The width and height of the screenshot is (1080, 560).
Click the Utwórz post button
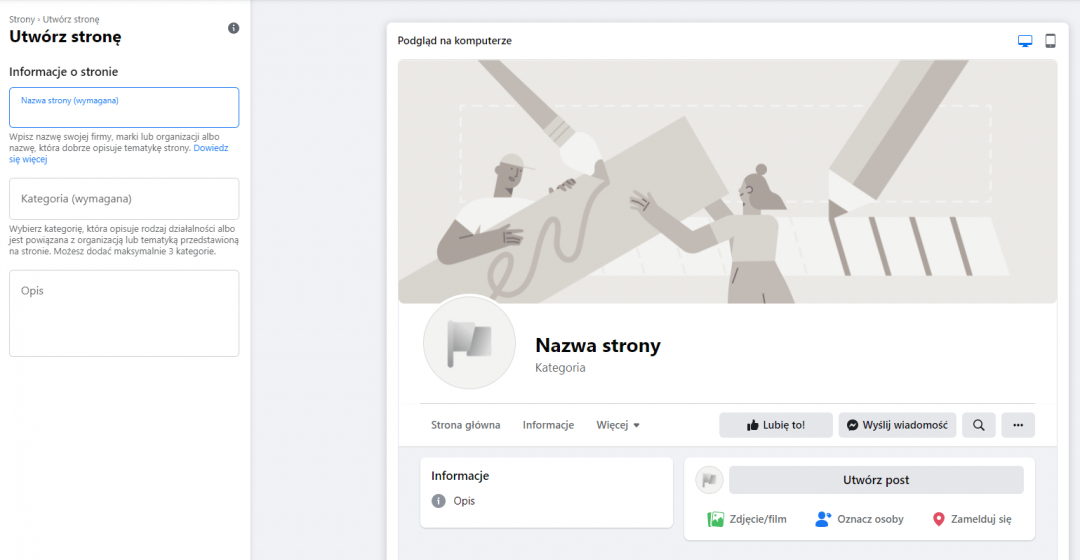(x=876, y=480)
